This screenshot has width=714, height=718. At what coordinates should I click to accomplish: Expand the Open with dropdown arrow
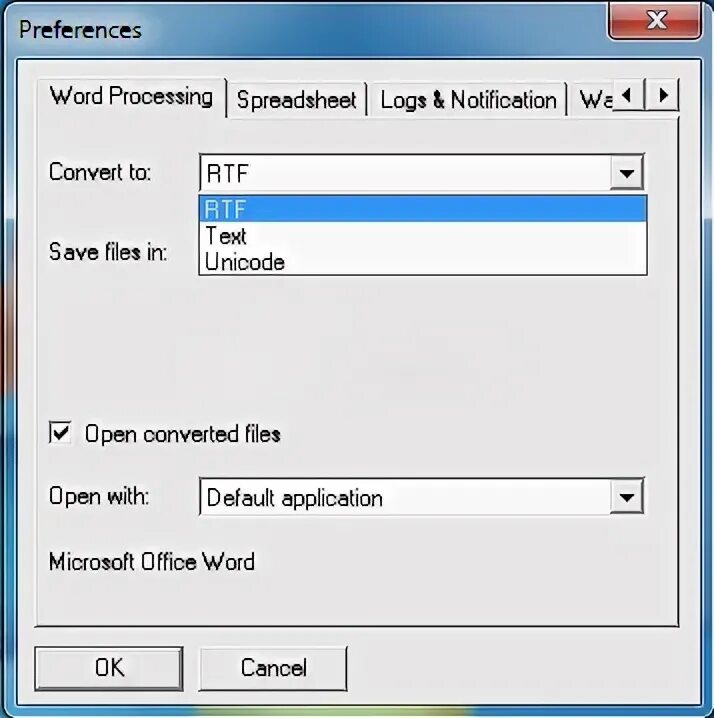pyautogui.click(x=627, y=496)
